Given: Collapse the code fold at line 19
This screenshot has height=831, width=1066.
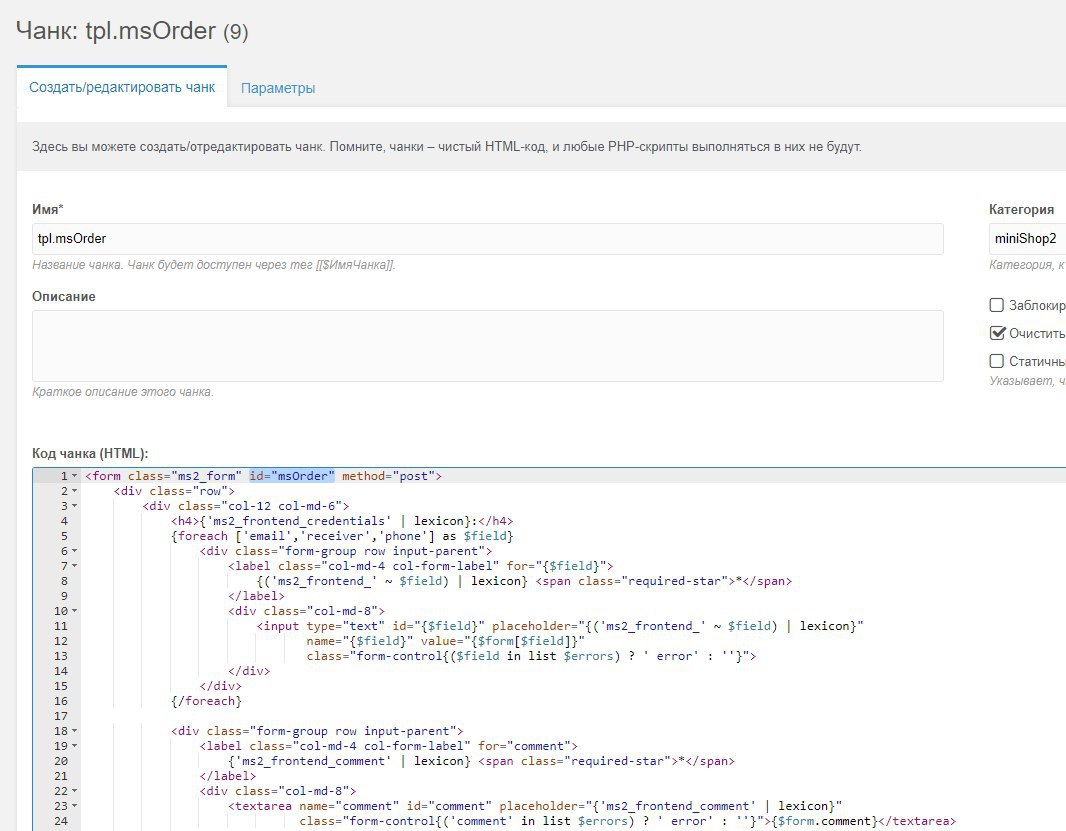Looking at the screenshot, I should pyautogui.click(x=75, y=746).
